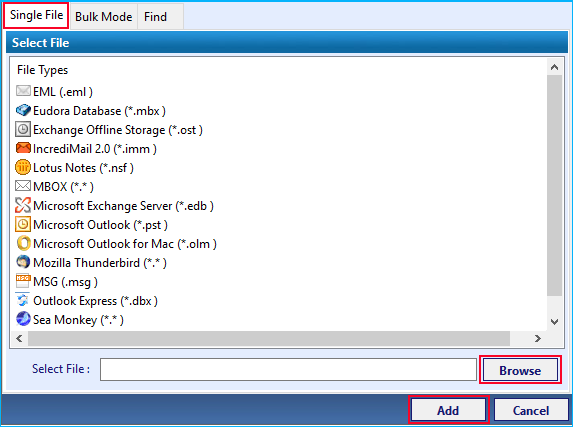This screenshot has width=573, height=427.
Task: Pick the Lotus Notes yellow icon
Action: point(23,167)
